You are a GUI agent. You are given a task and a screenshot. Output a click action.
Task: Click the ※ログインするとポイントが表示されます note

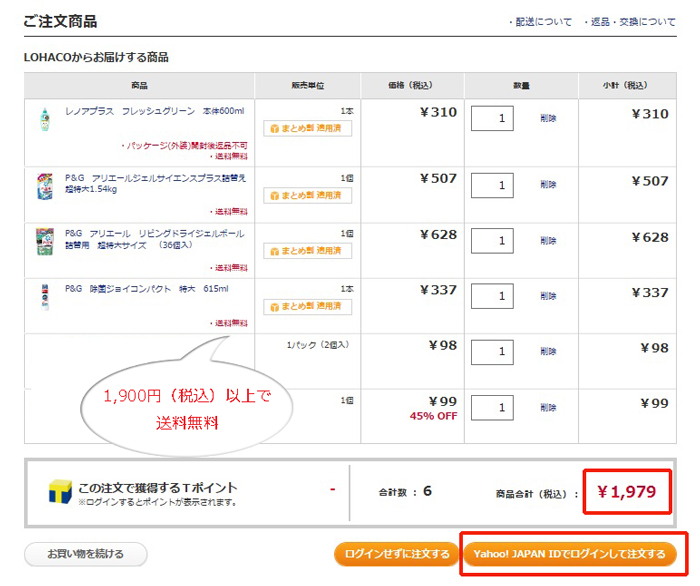pyautogui.click(x=157, y=503)
